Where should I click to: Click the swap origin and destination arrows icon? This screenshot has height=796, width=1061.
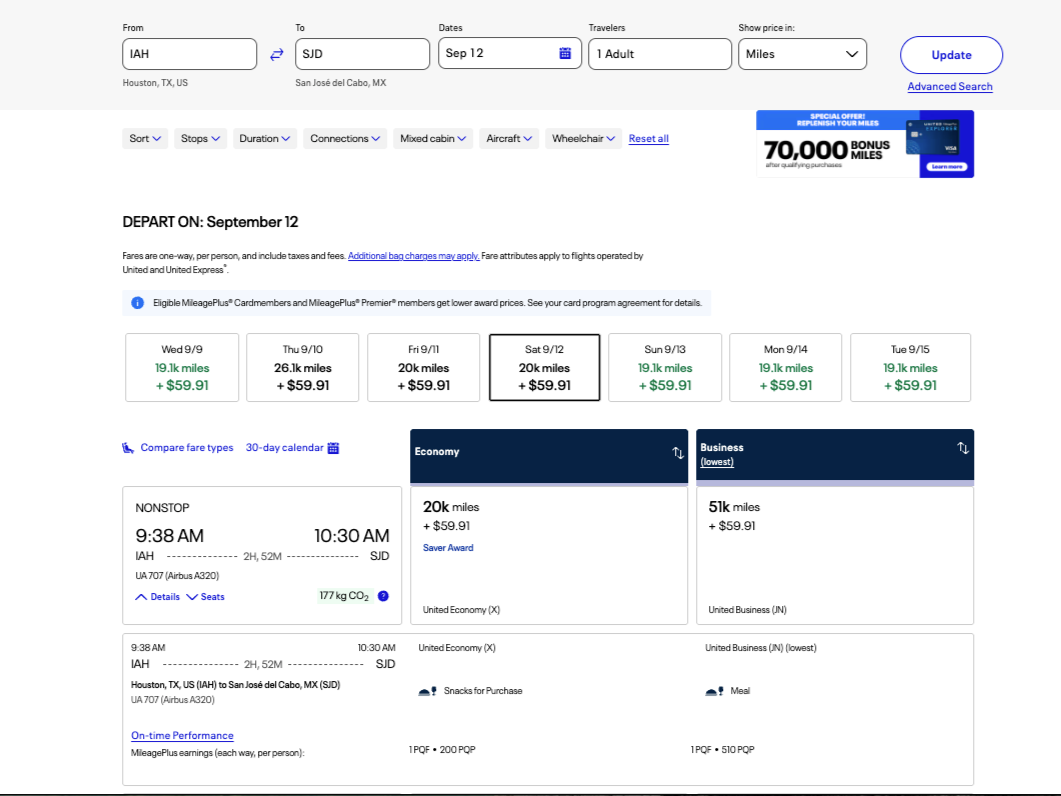click(277, 55)
